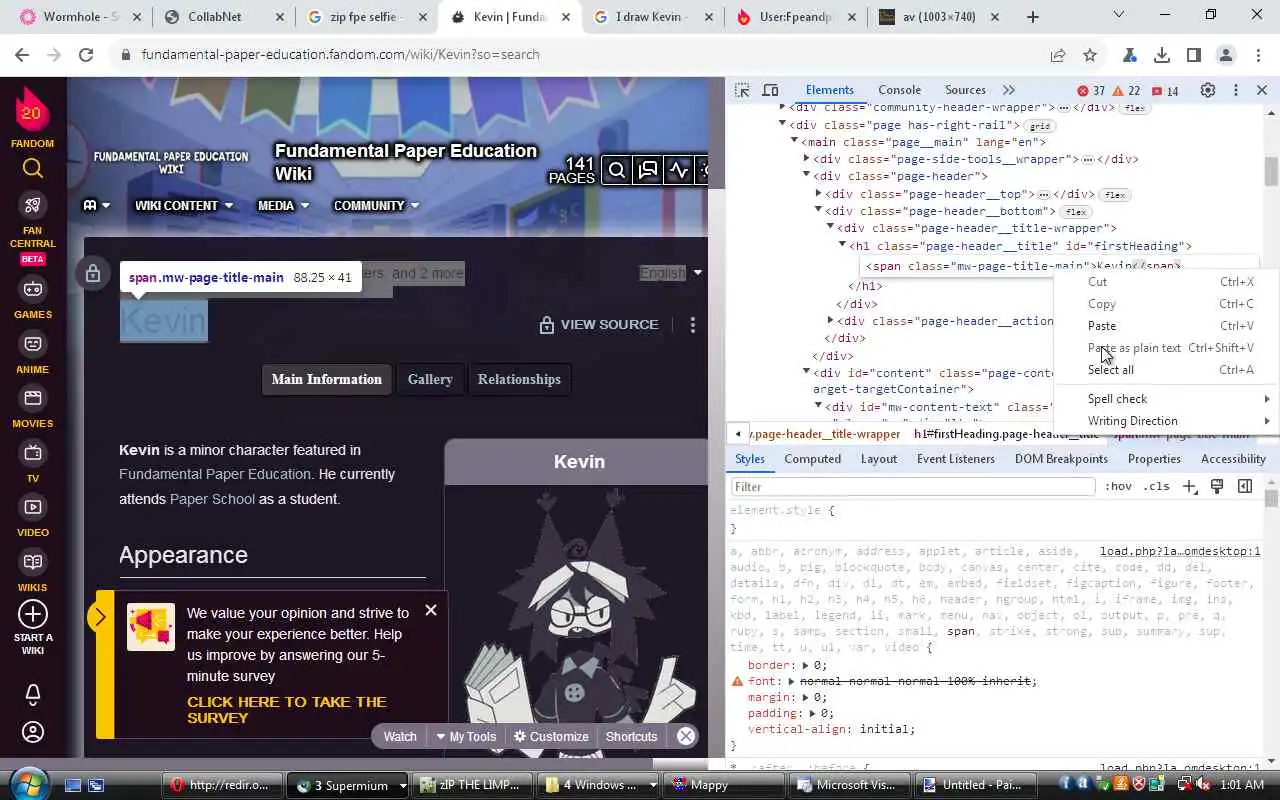Screen dimensions: 1280x800
Task: Open the notifications bell icon
Action: (33, 693)
